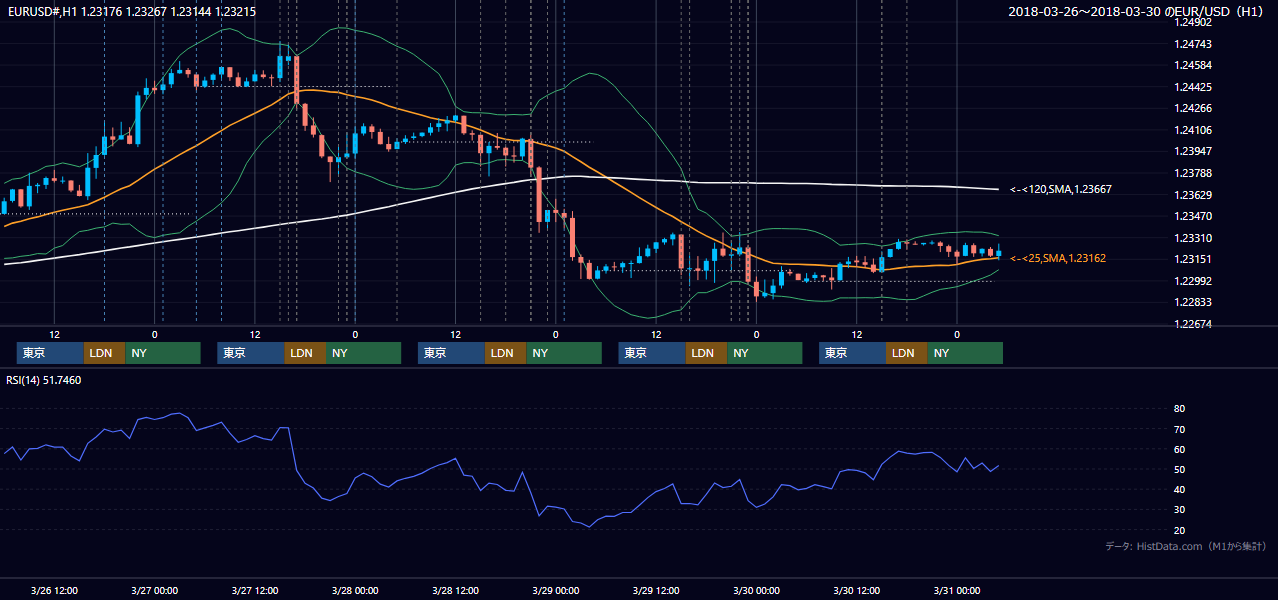1278x600 pixels.
Task: Select the 3/28 00:00 date label
Action: (x=355, y=590)
